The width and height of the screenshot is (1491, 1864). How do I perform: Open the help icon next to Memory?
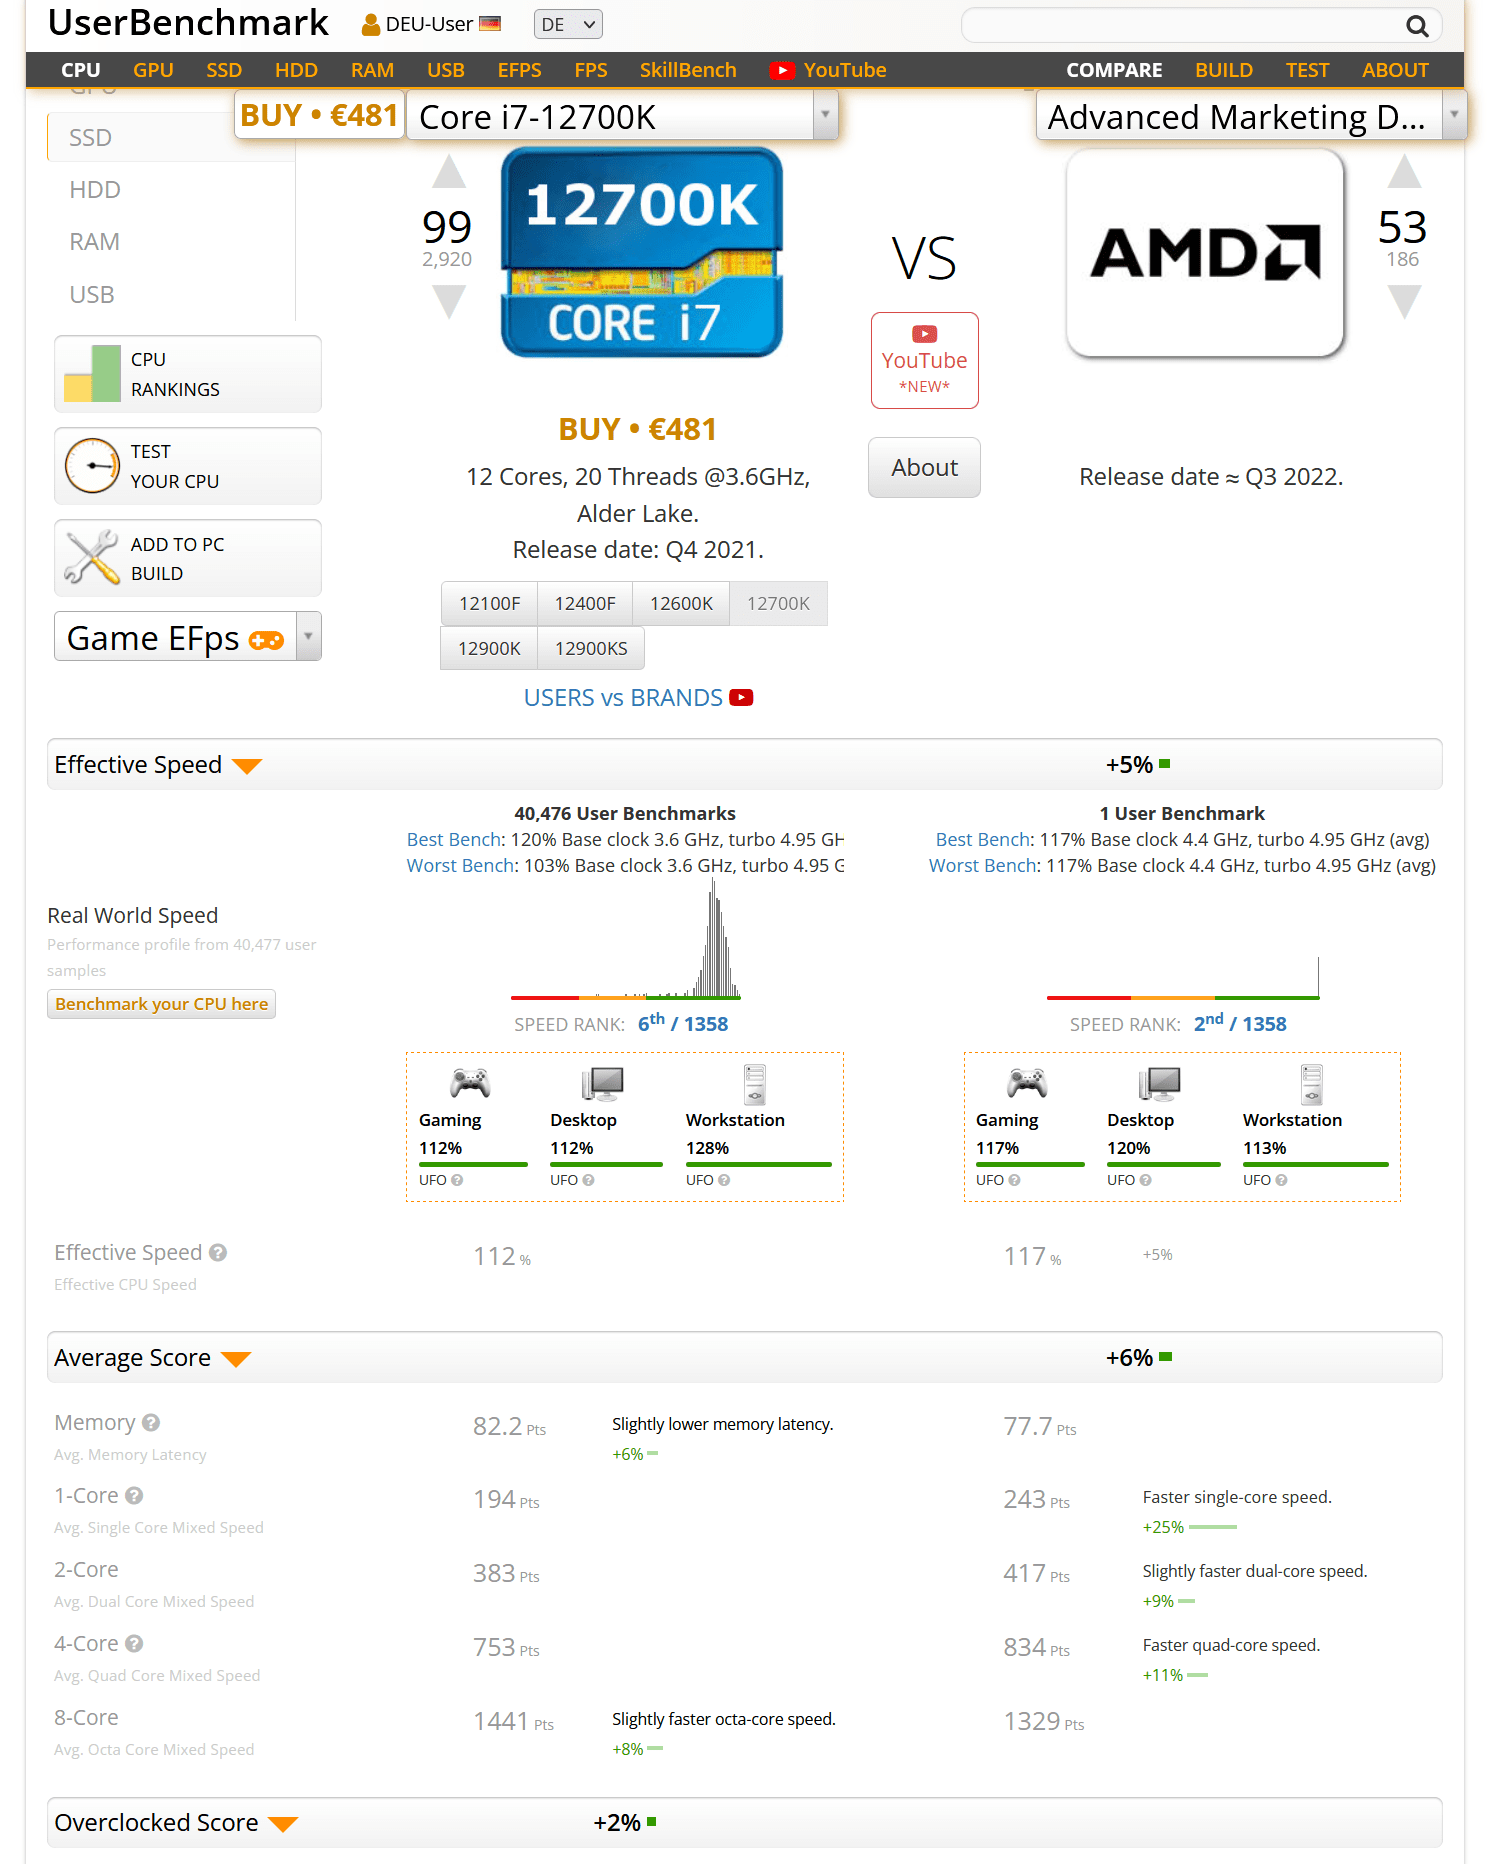click(x=151, y=1422)
